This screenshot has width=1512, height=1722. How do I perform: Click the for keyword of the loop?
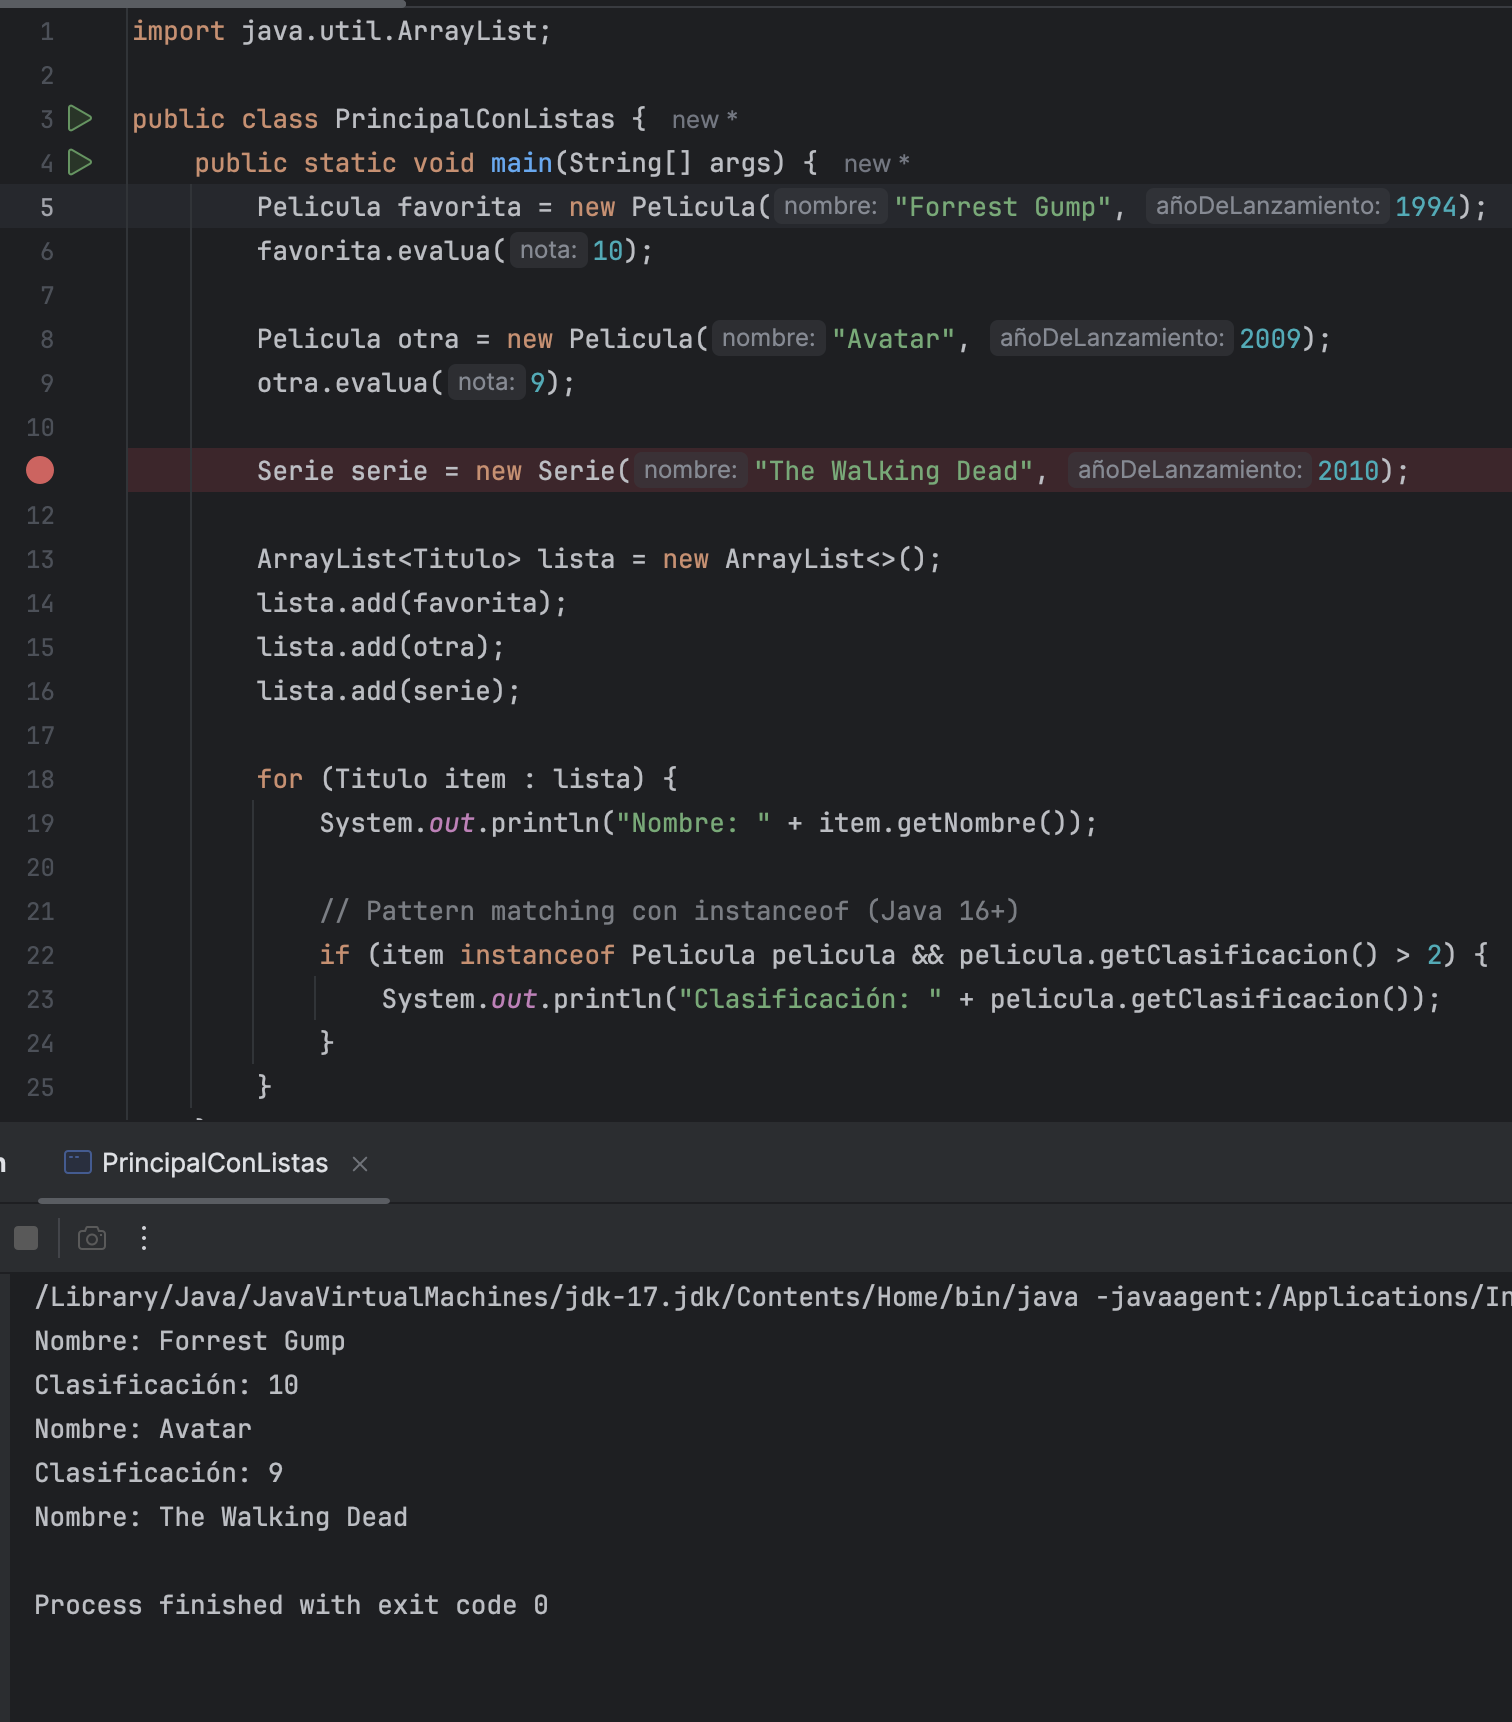(280, 779)
